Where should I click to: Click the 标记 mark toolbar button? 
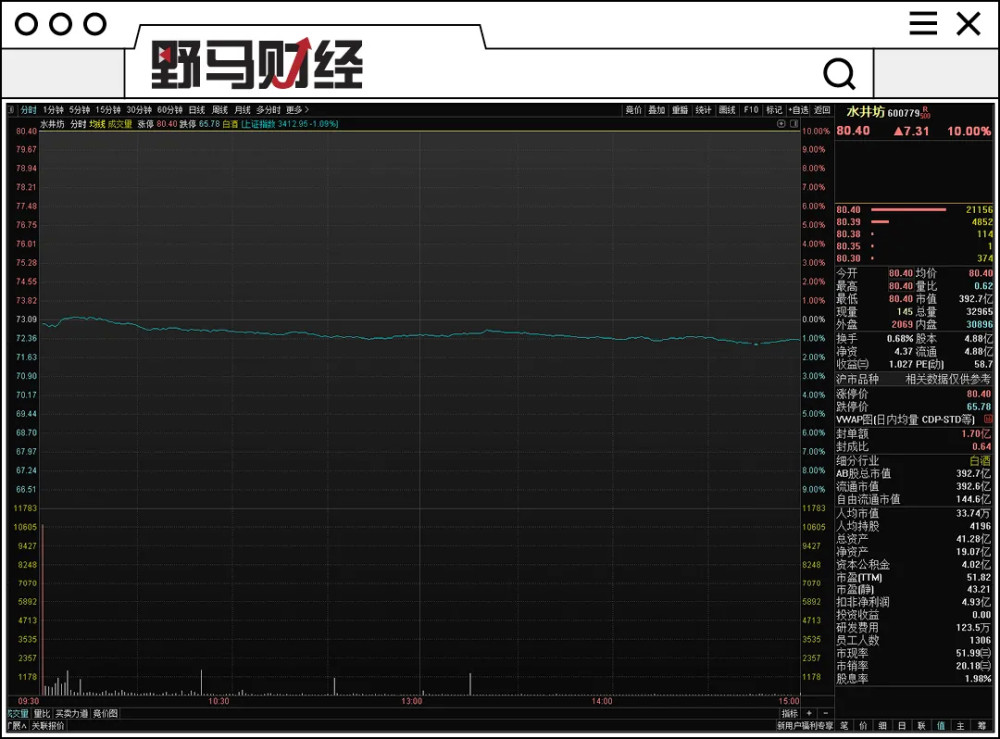point(774,110)
